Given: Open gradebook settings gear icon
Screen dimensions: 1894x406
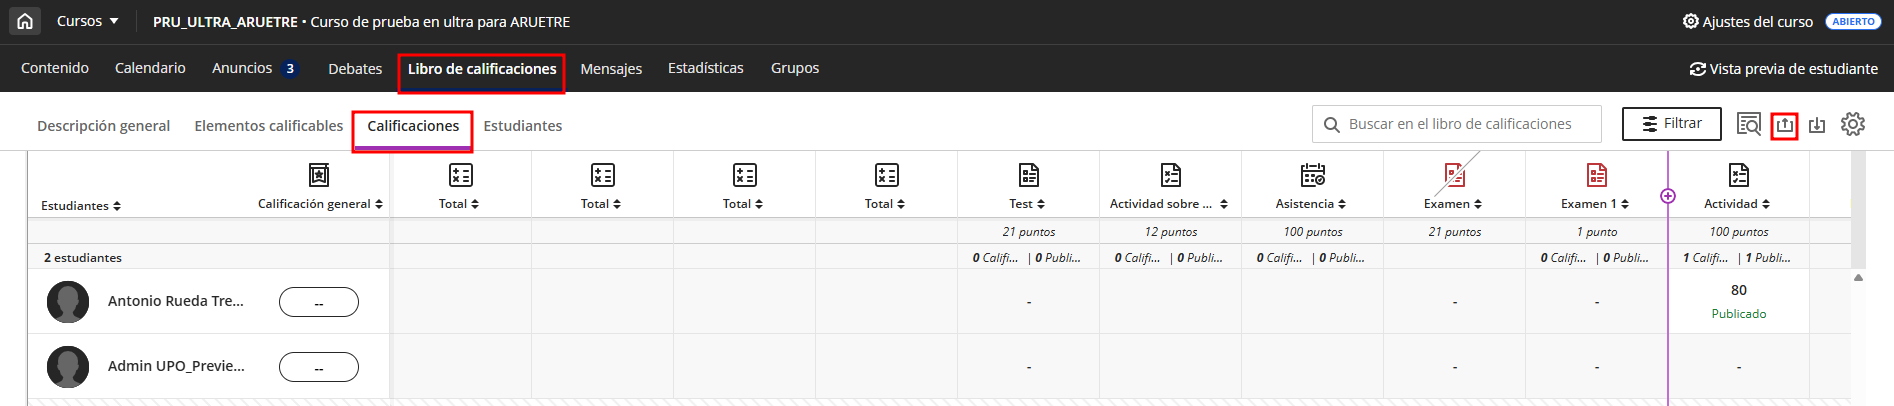Looking at the screenshot, I should click(1853, 124).
